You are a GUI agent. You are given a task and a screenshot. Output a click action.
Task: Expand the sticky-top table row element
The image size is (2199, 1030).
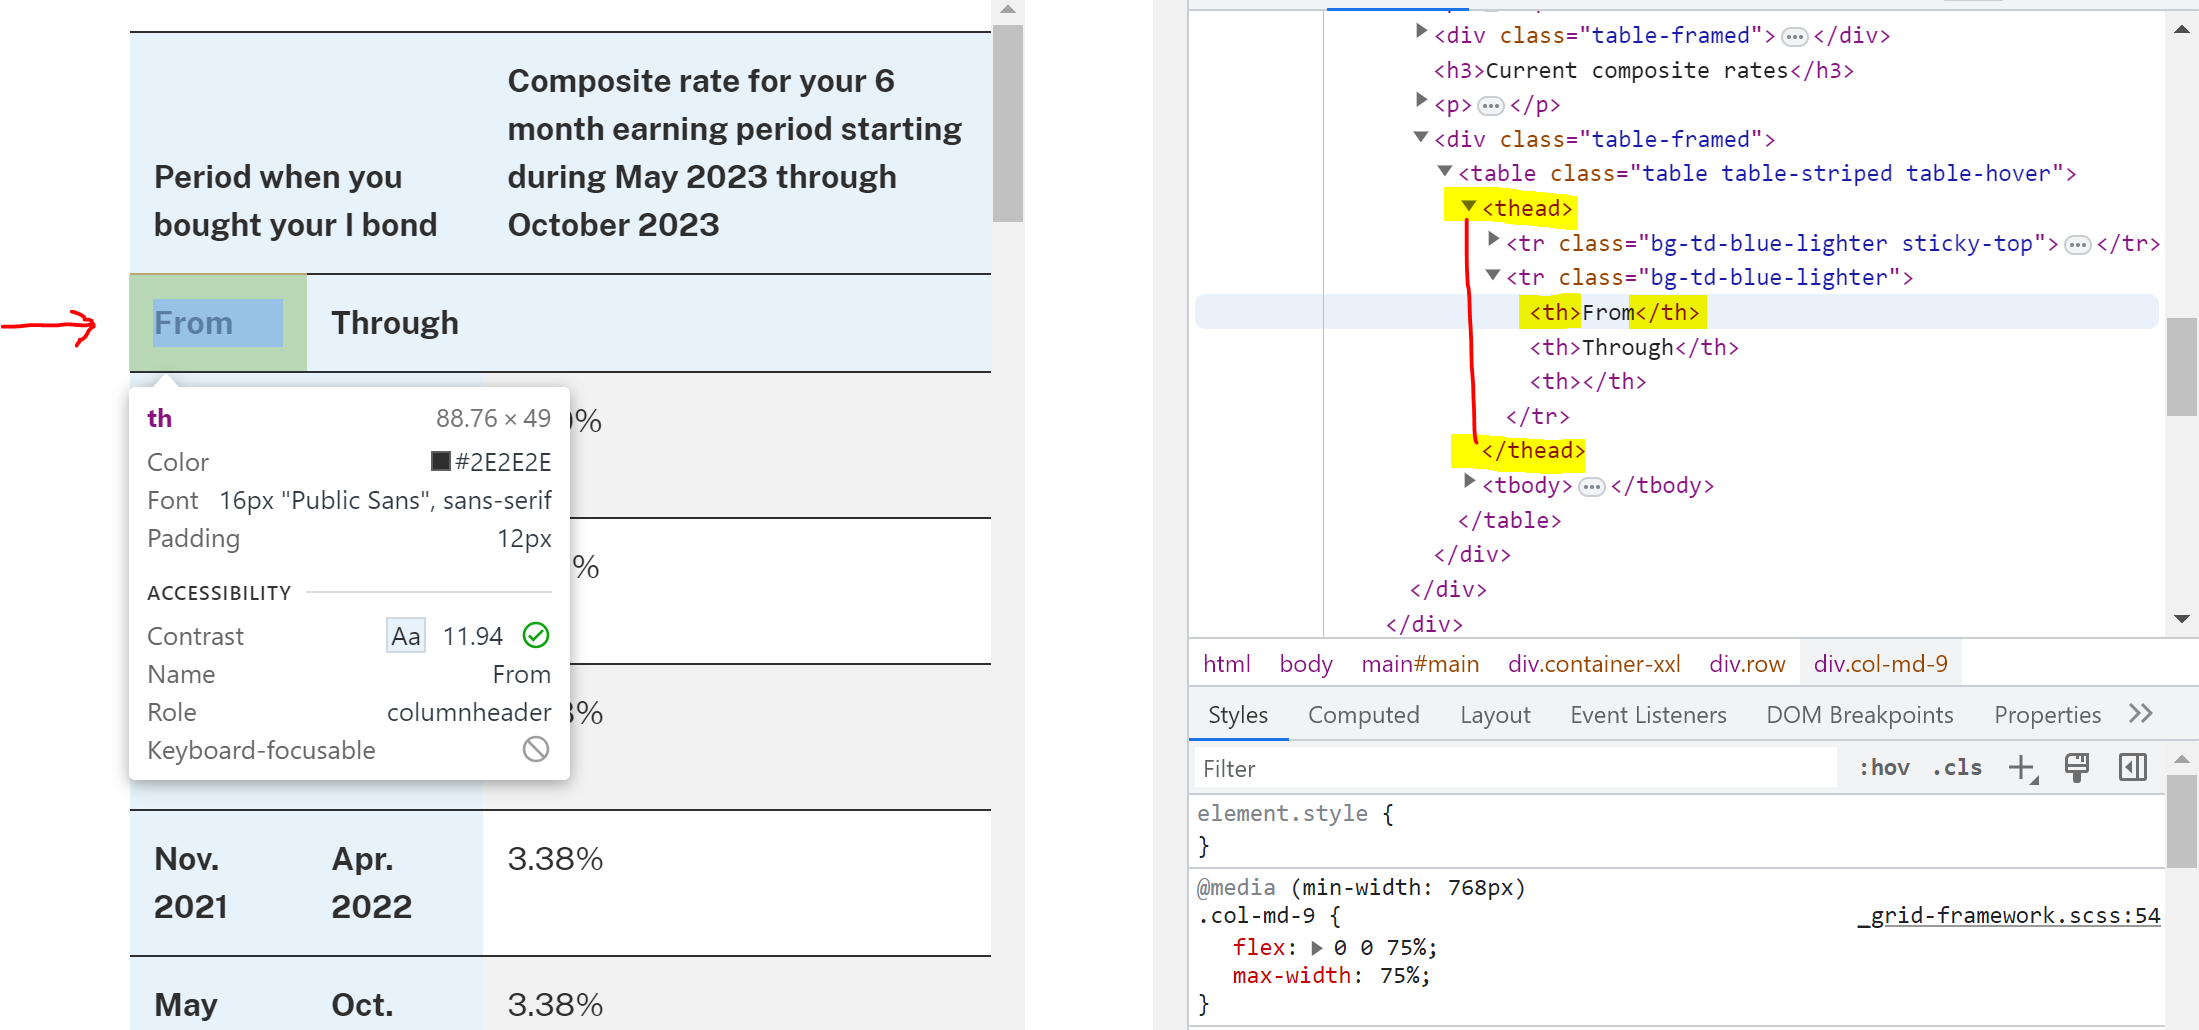pos(1492,241)
